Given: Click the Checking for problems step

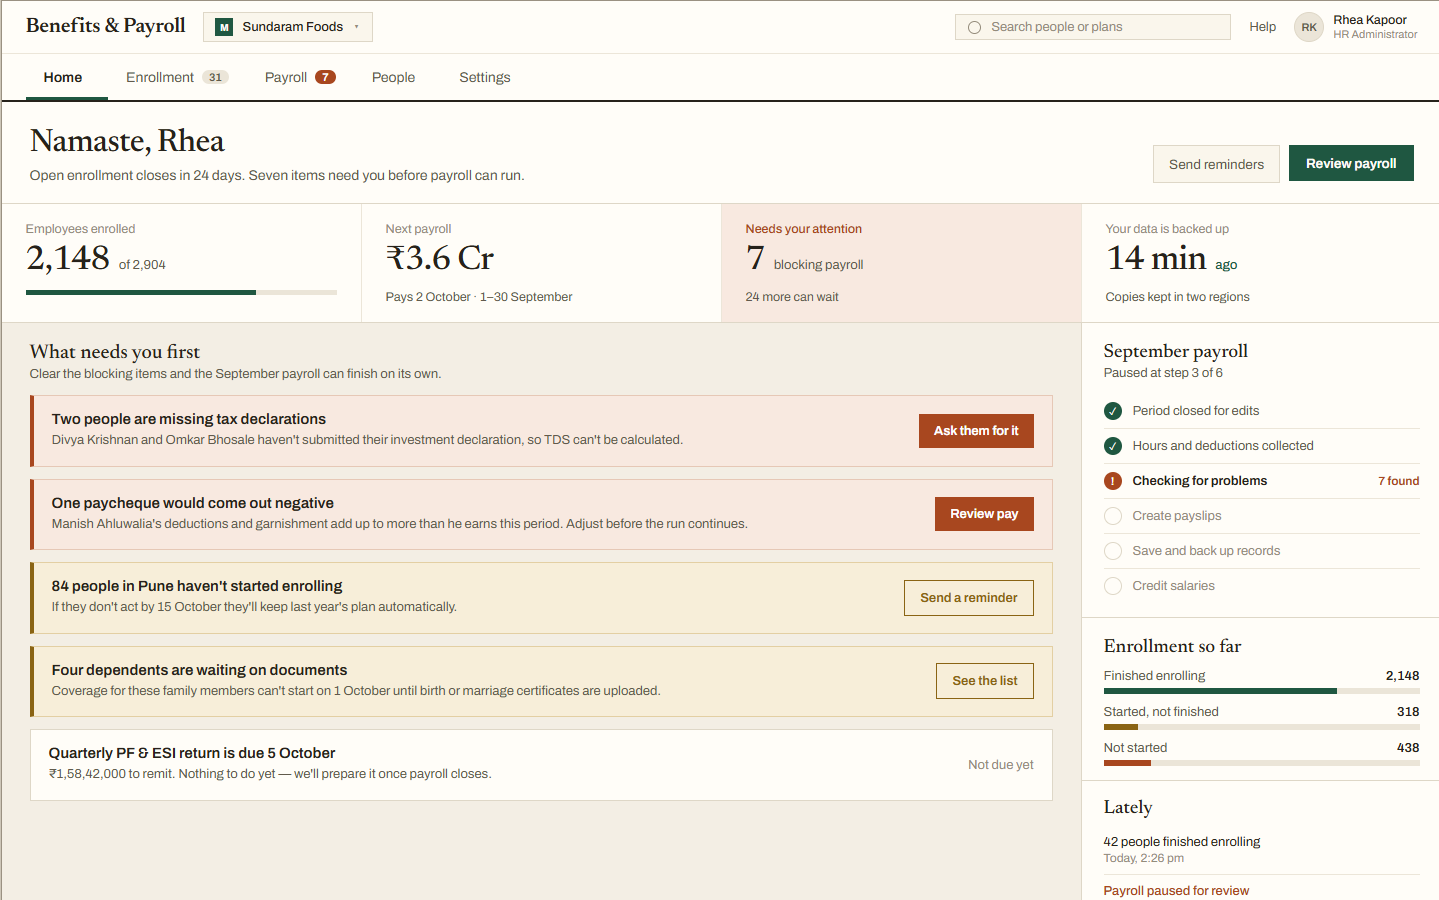Looking at the screenshot, I should (x=1261, y=481).
